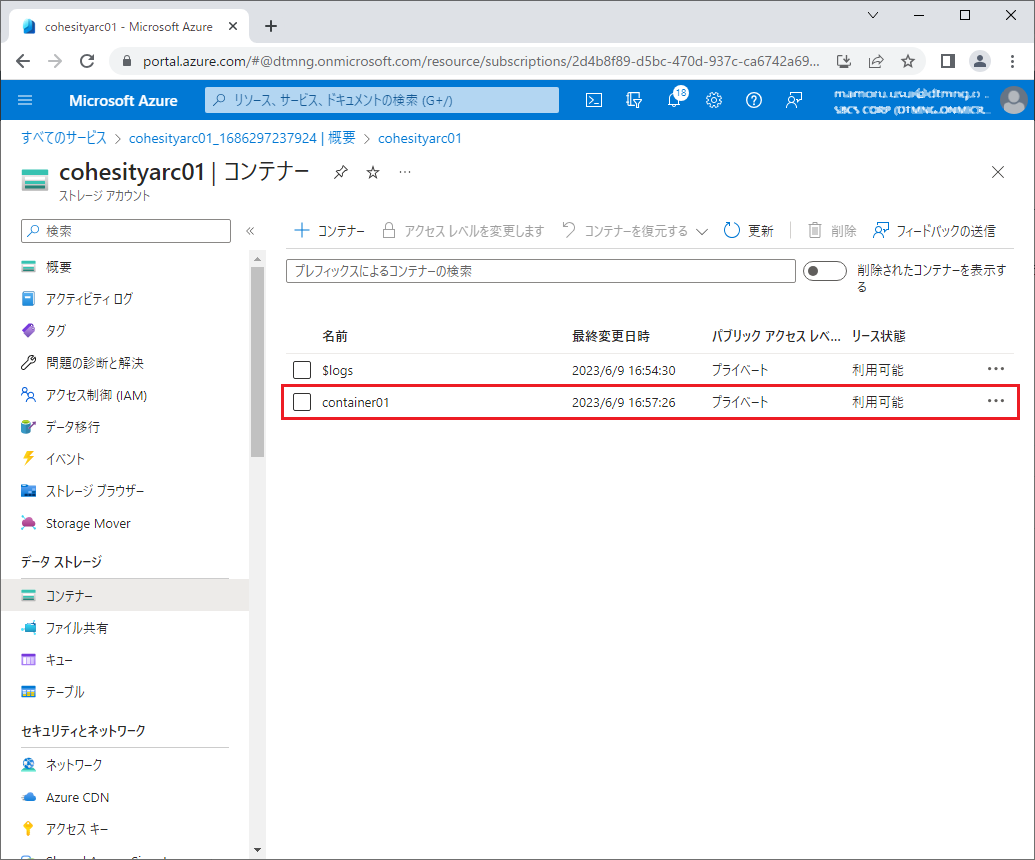Refresh the list with 更新

[x=749, y=230]
